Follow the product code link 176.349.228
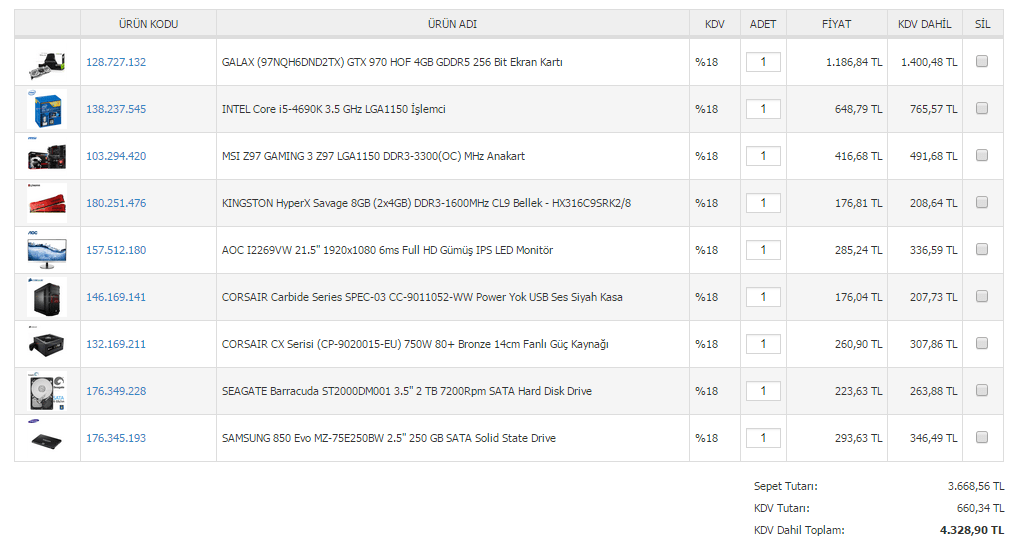The width and height of the screenshot is (1019, 549). pos(116,391)
